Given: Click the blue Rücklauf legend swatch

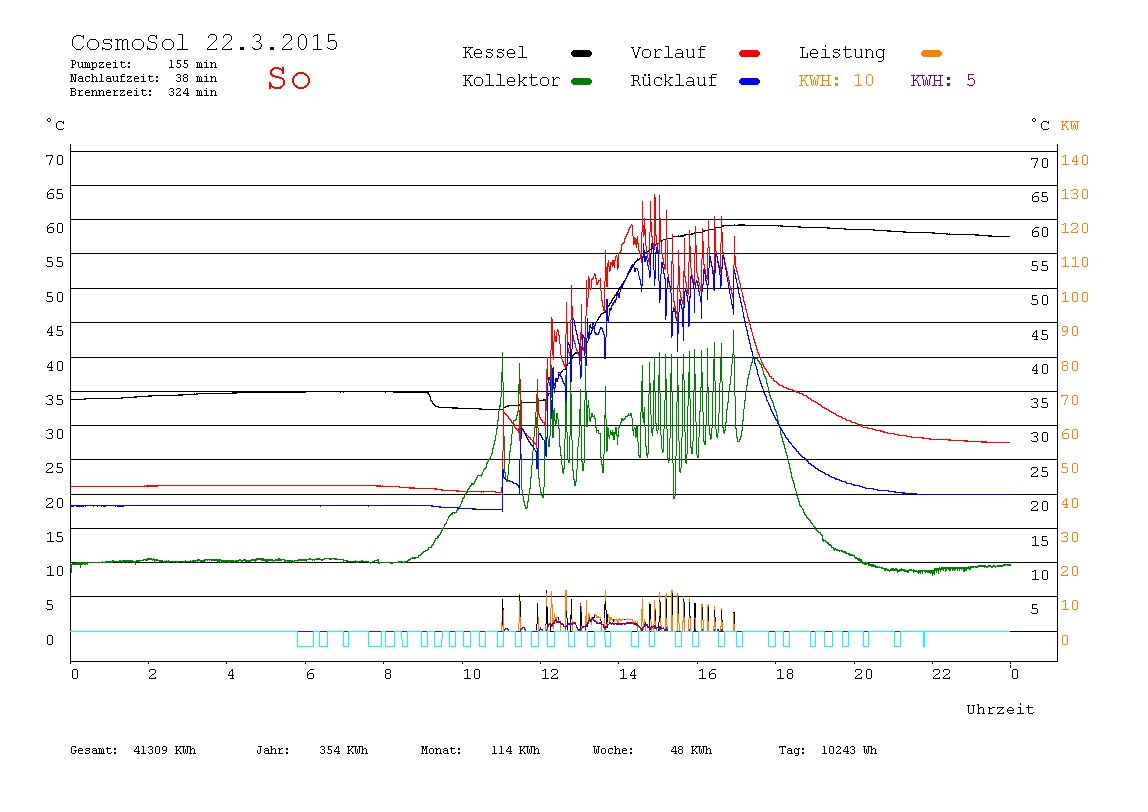Looking at the screenshot, I should pyautogui.click(x=749, y=81).
